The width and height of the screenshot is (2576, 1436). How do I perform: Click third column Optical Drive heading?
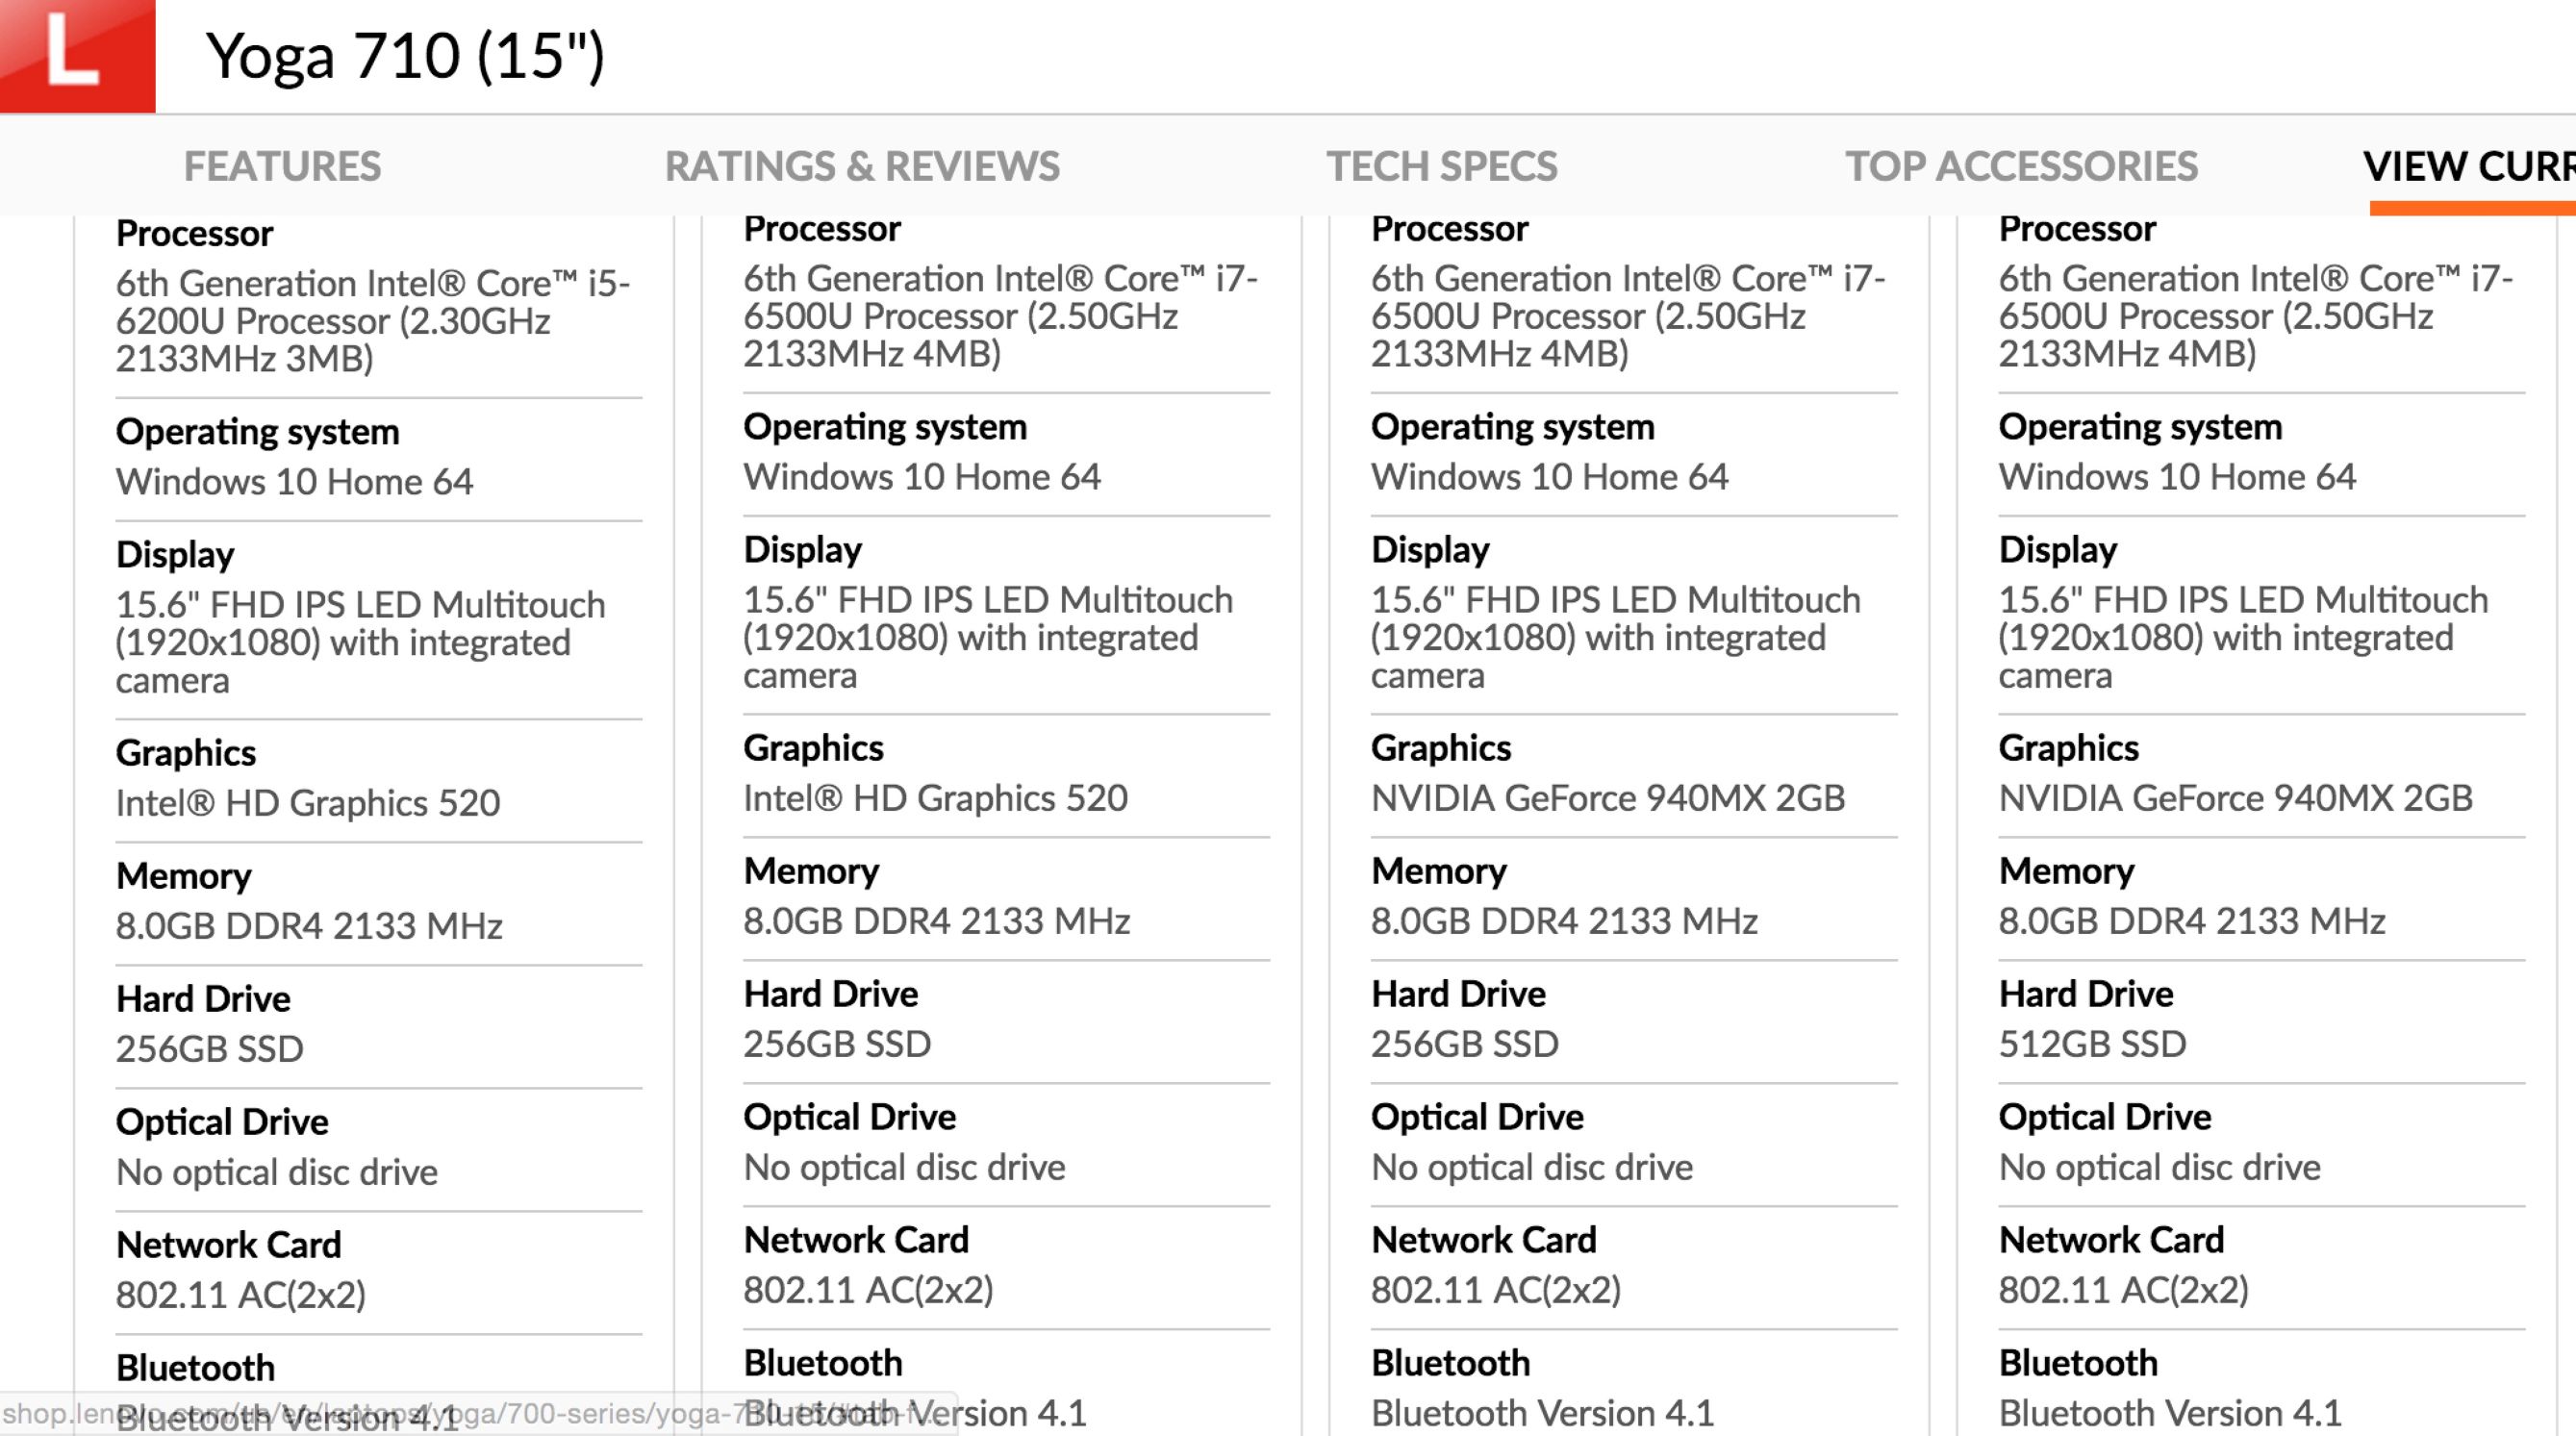click(x=1477, y=1117)
